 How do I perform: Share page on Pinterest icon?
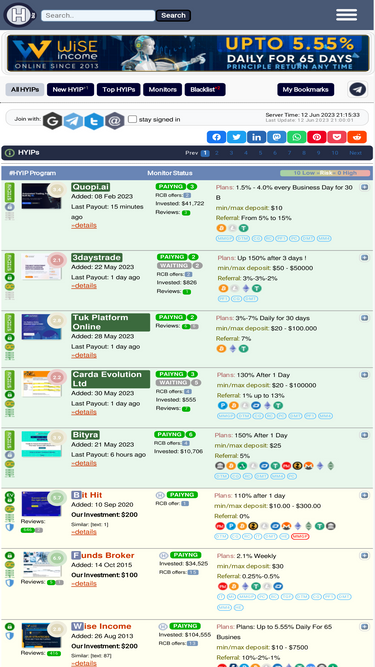click(317, 137)
